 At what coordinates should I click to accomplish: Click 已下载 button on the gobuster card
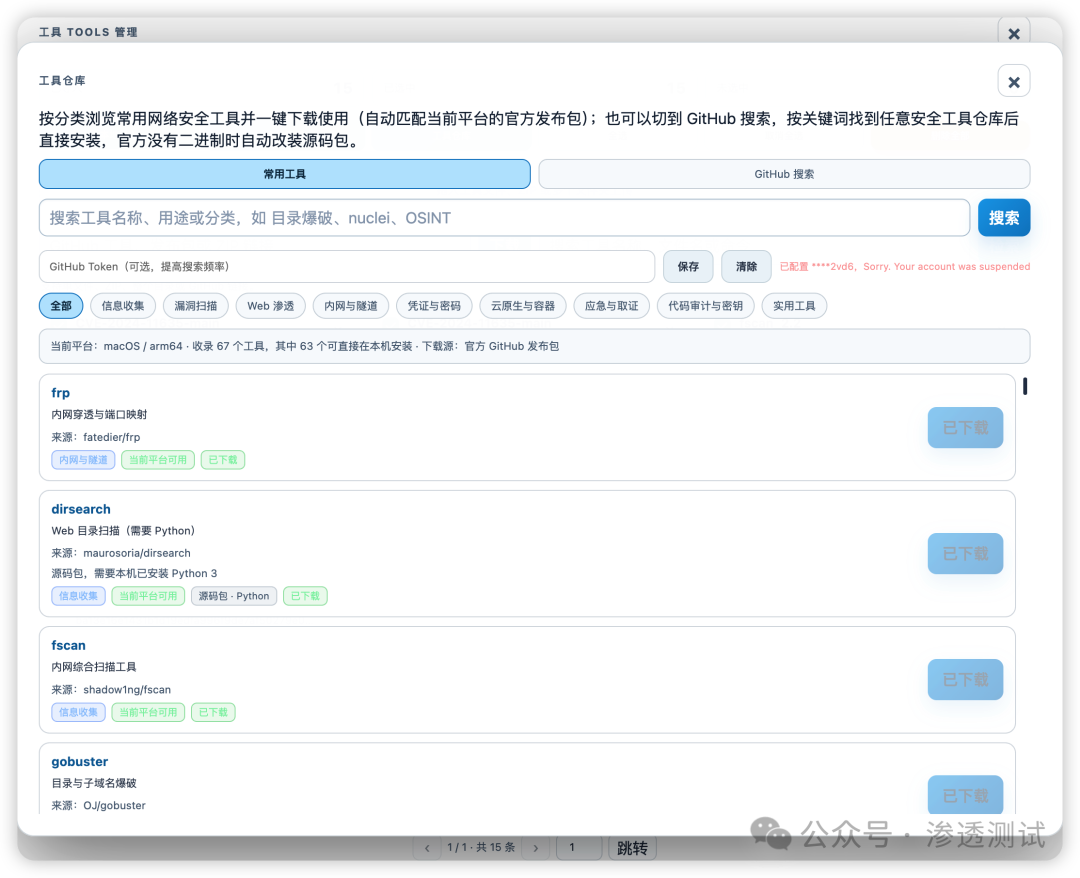[x=965, y=795]
